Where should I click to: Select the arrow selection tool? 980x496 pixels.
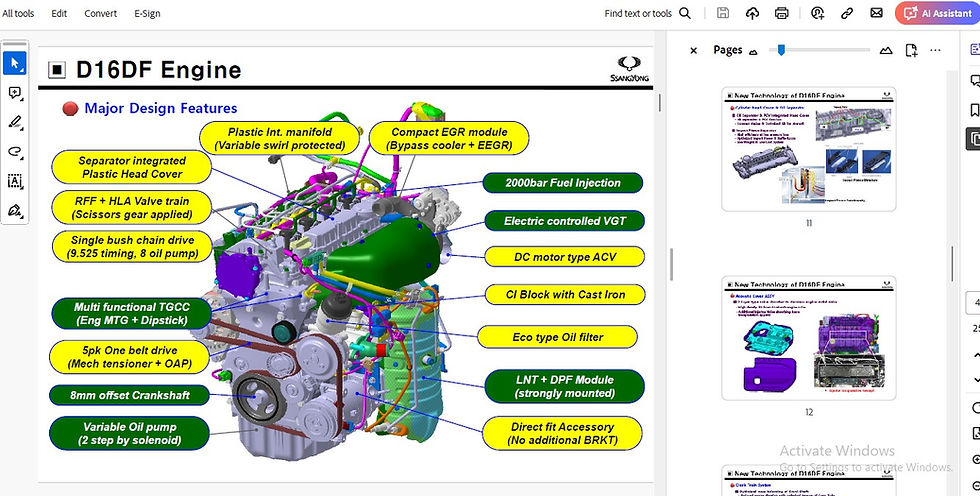tap(15, 63)
